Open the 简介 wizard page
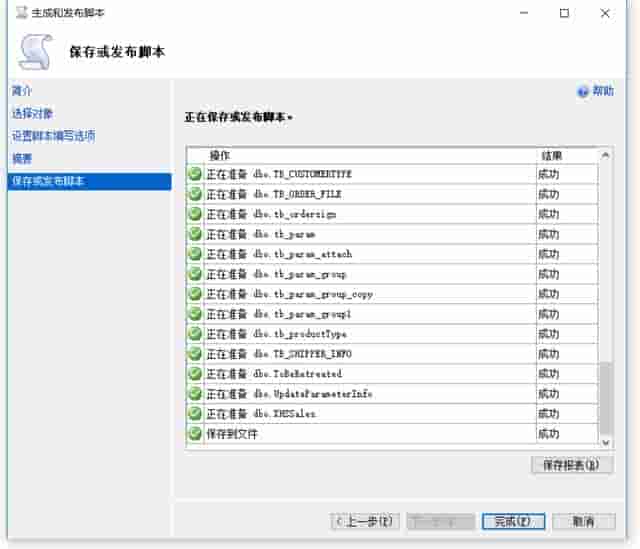Image resolution: width=640 pixels, height=549 pixels. 22,91
